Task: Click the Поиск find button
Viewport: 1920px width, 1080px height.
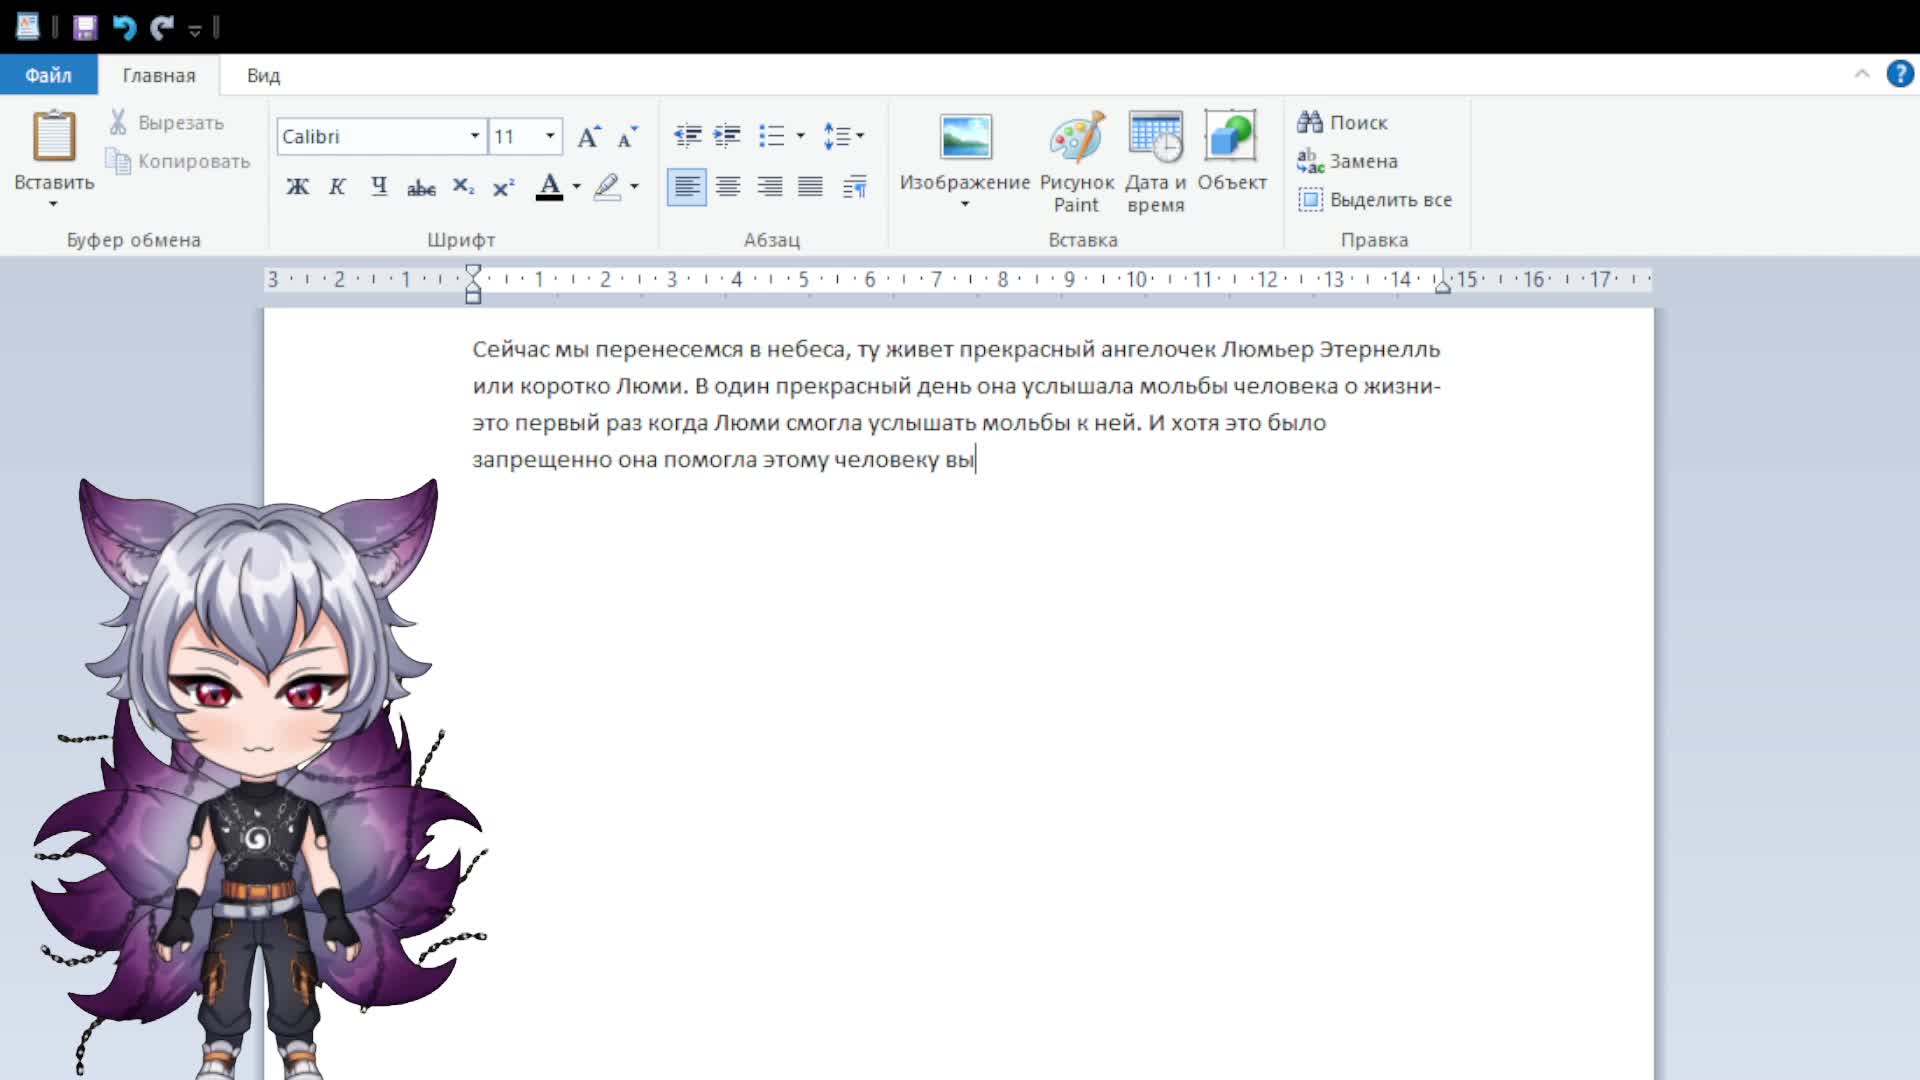Action: pyautogui.click(x=1342, y=122)
